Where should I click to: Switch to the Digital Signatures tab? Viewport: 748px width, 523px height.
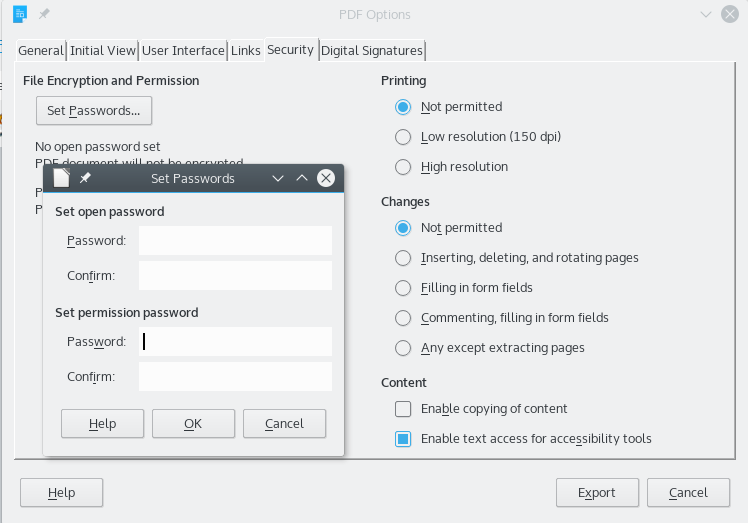tap(371, 50)
